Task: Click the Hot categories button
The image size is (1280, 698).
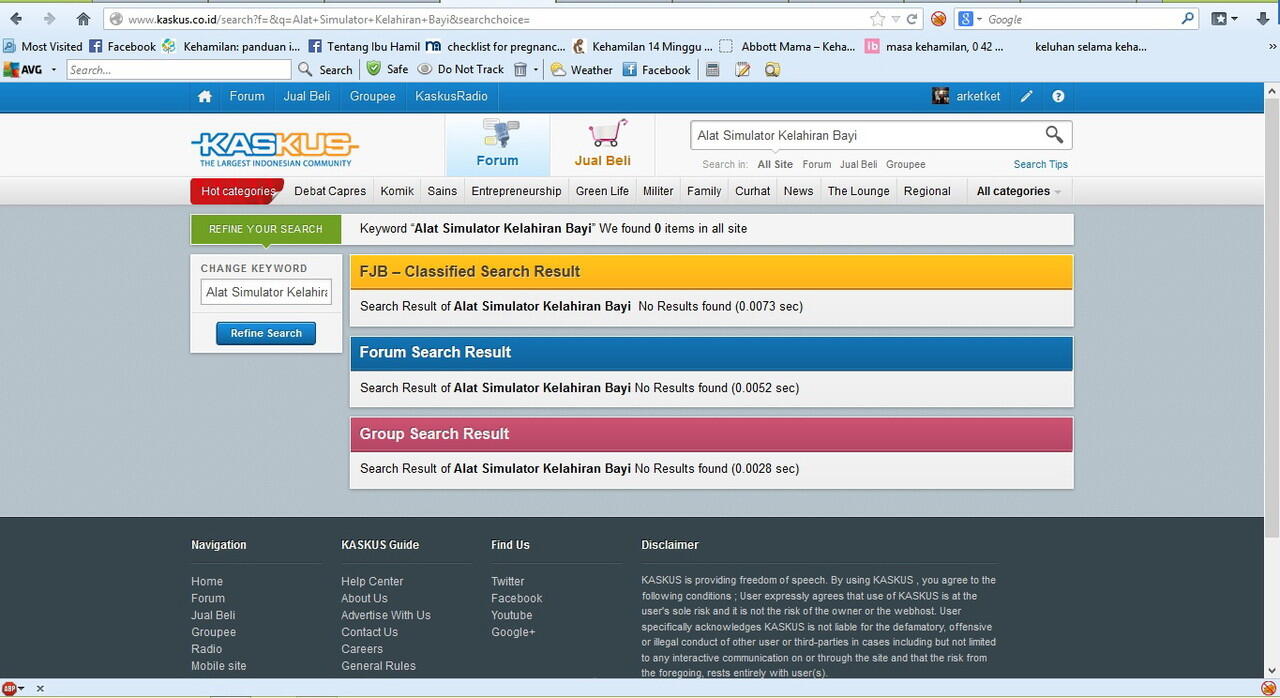Action: point(238,191)
